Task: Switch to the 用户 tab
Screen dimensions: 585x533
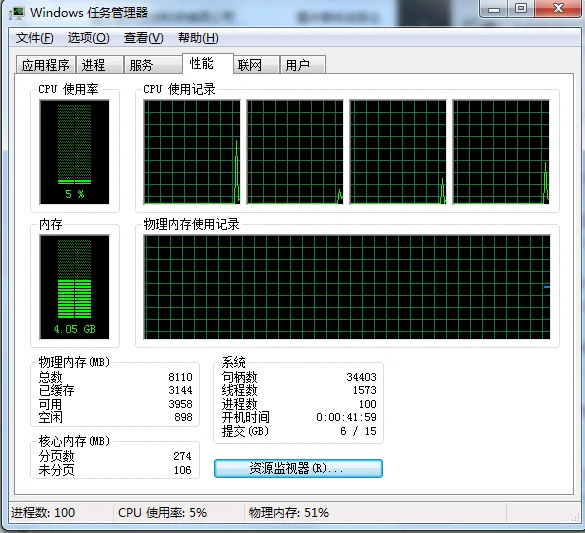Action: [x=303, y=65]
